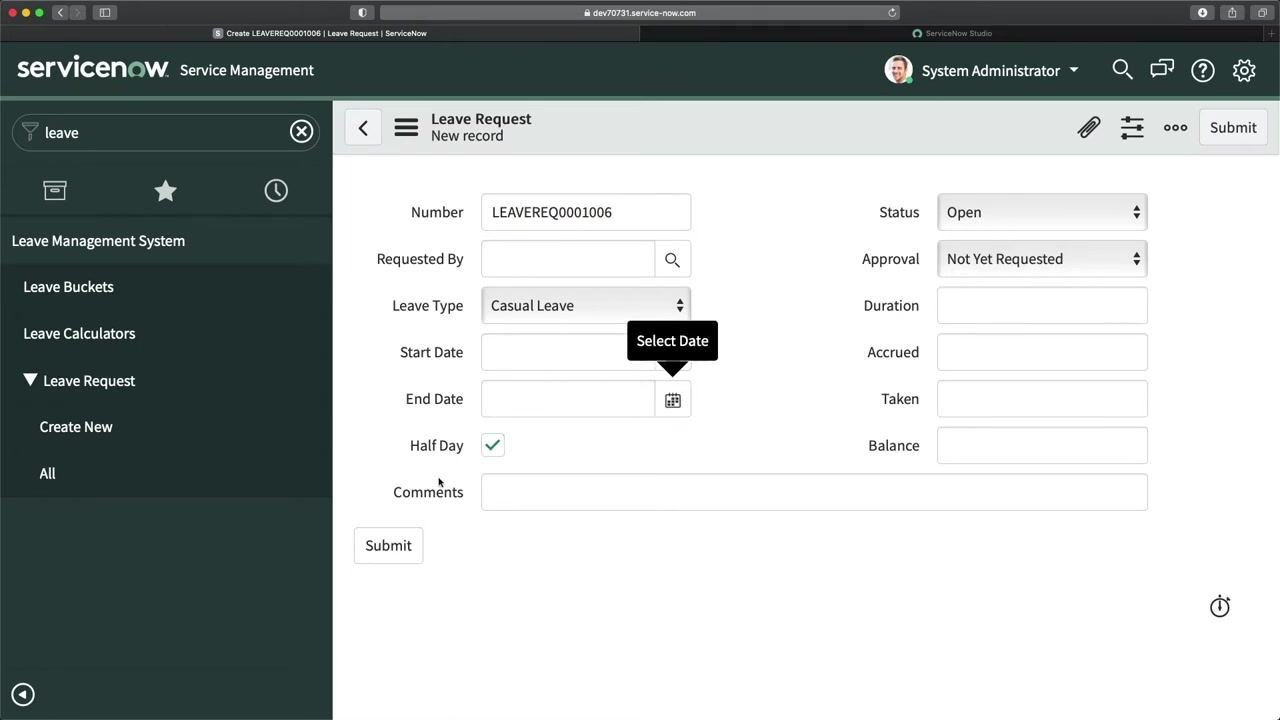
Task: Open manage attachments paperclip icon
Action: pos(1089,128)
